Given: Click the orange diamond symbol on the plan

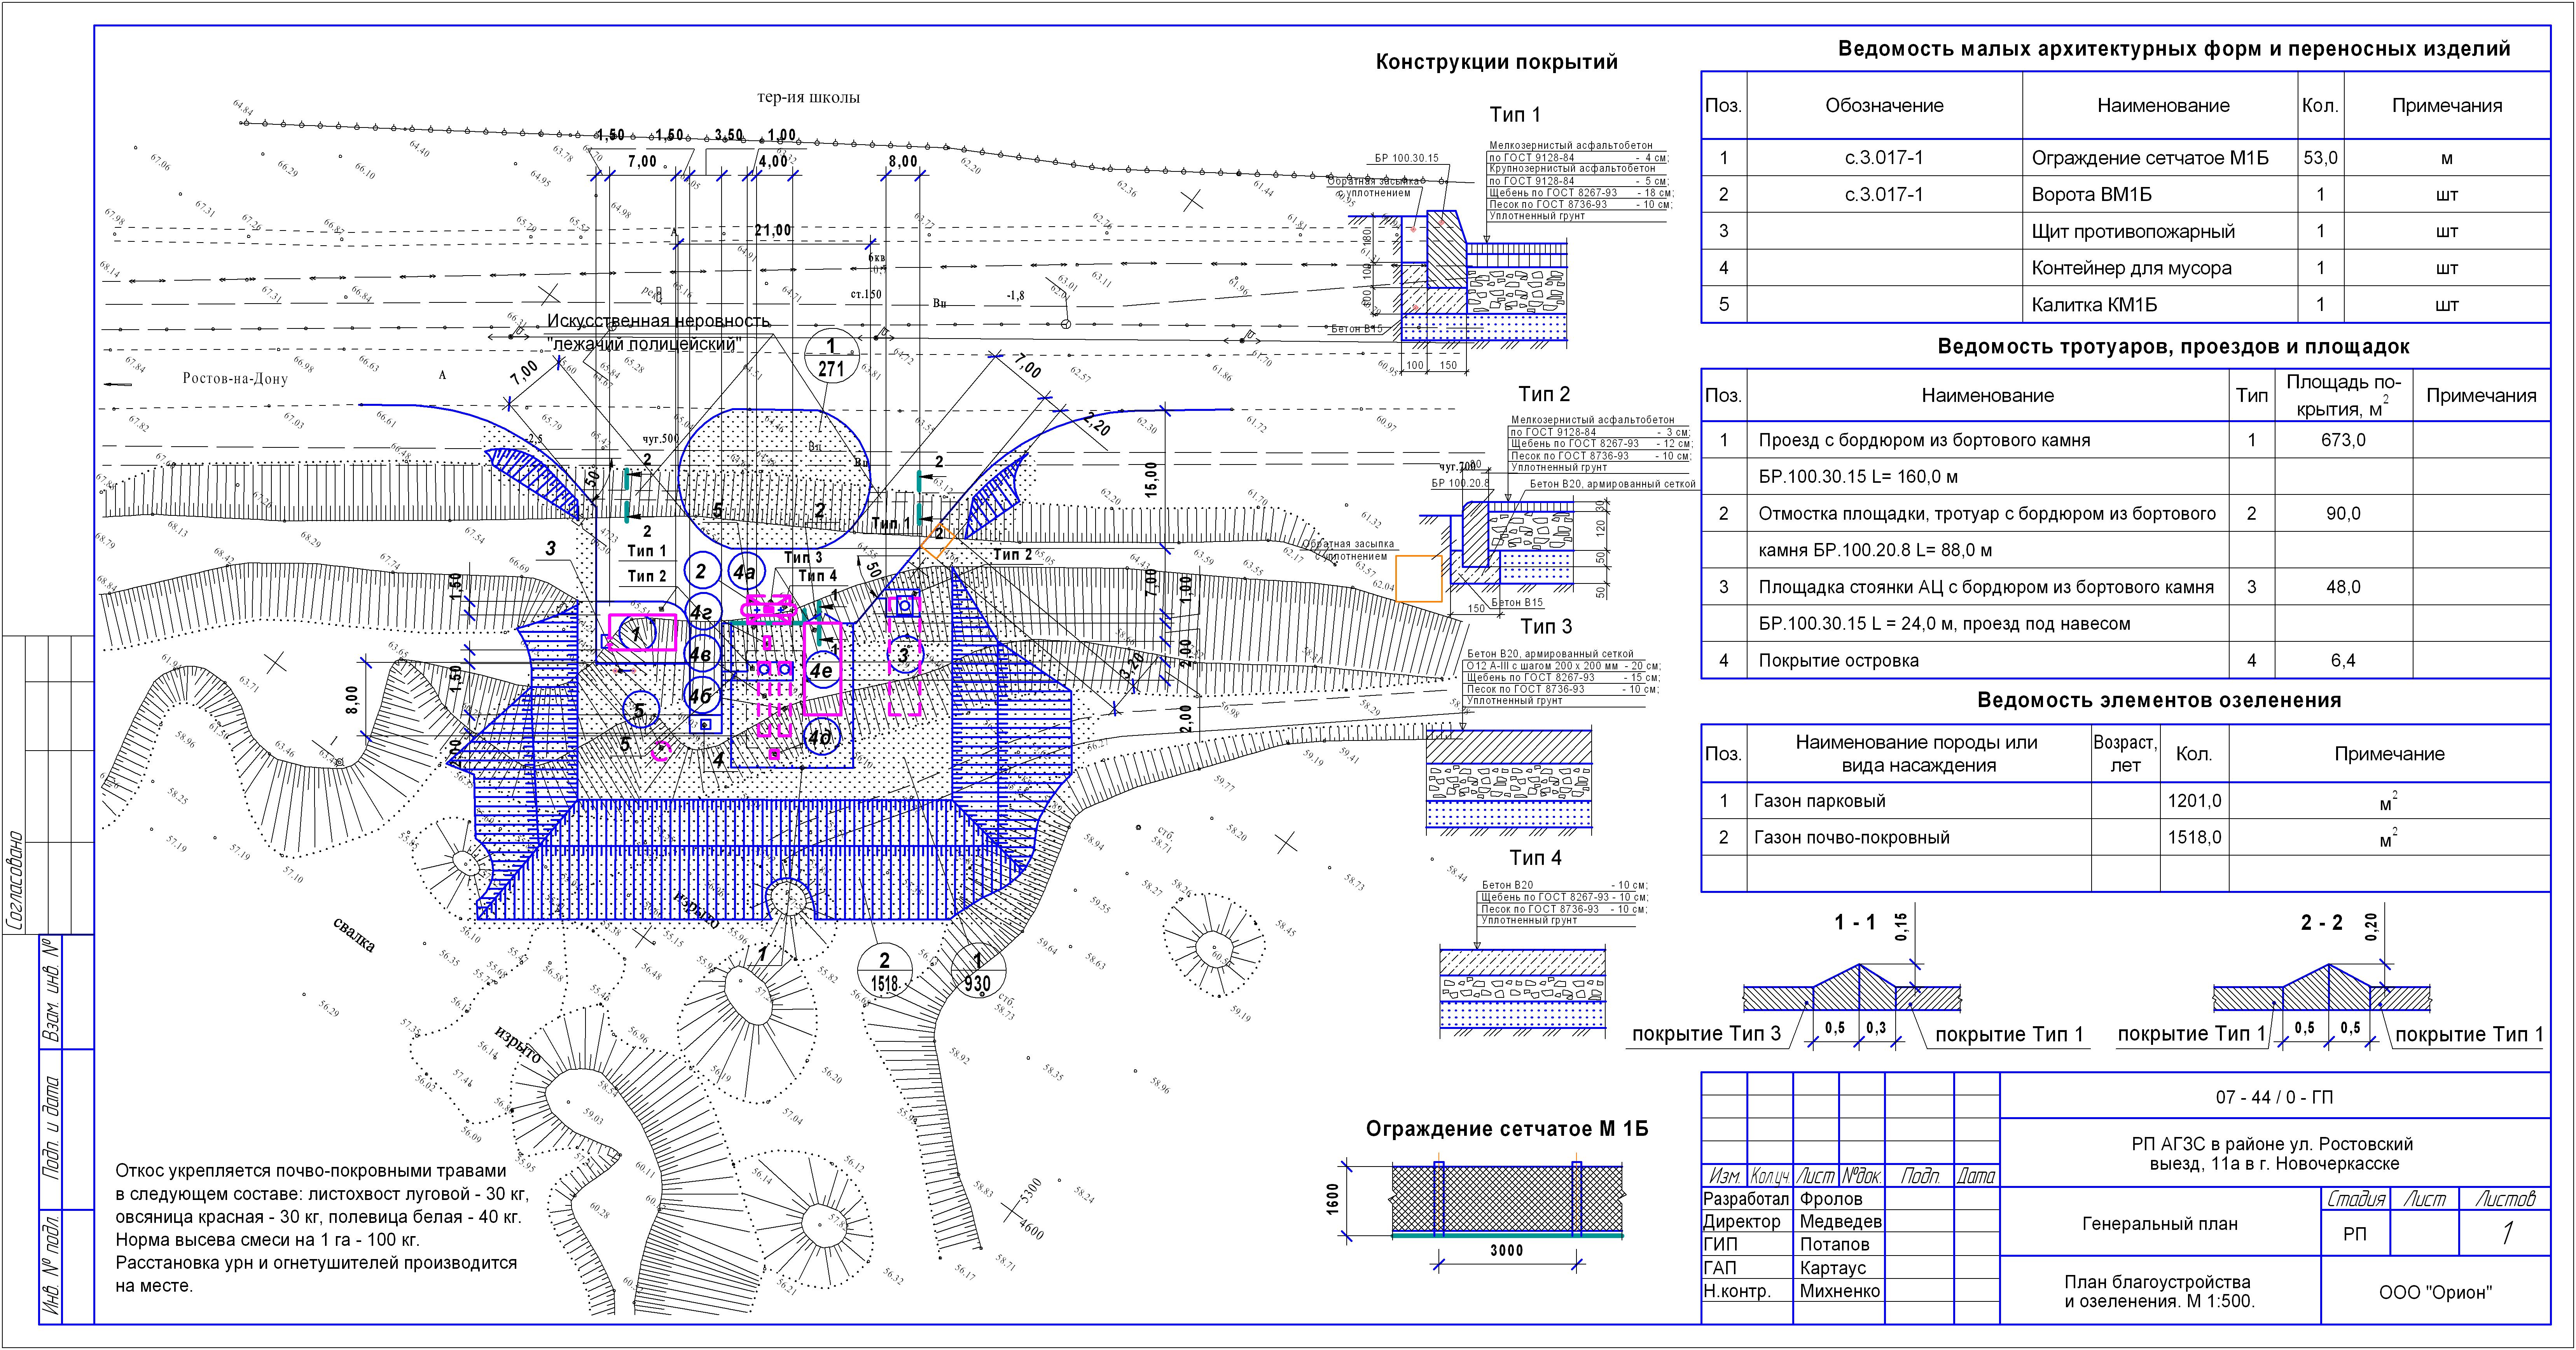Looking at the screenshot, I should pyautogui.click(x=938, y=542).
